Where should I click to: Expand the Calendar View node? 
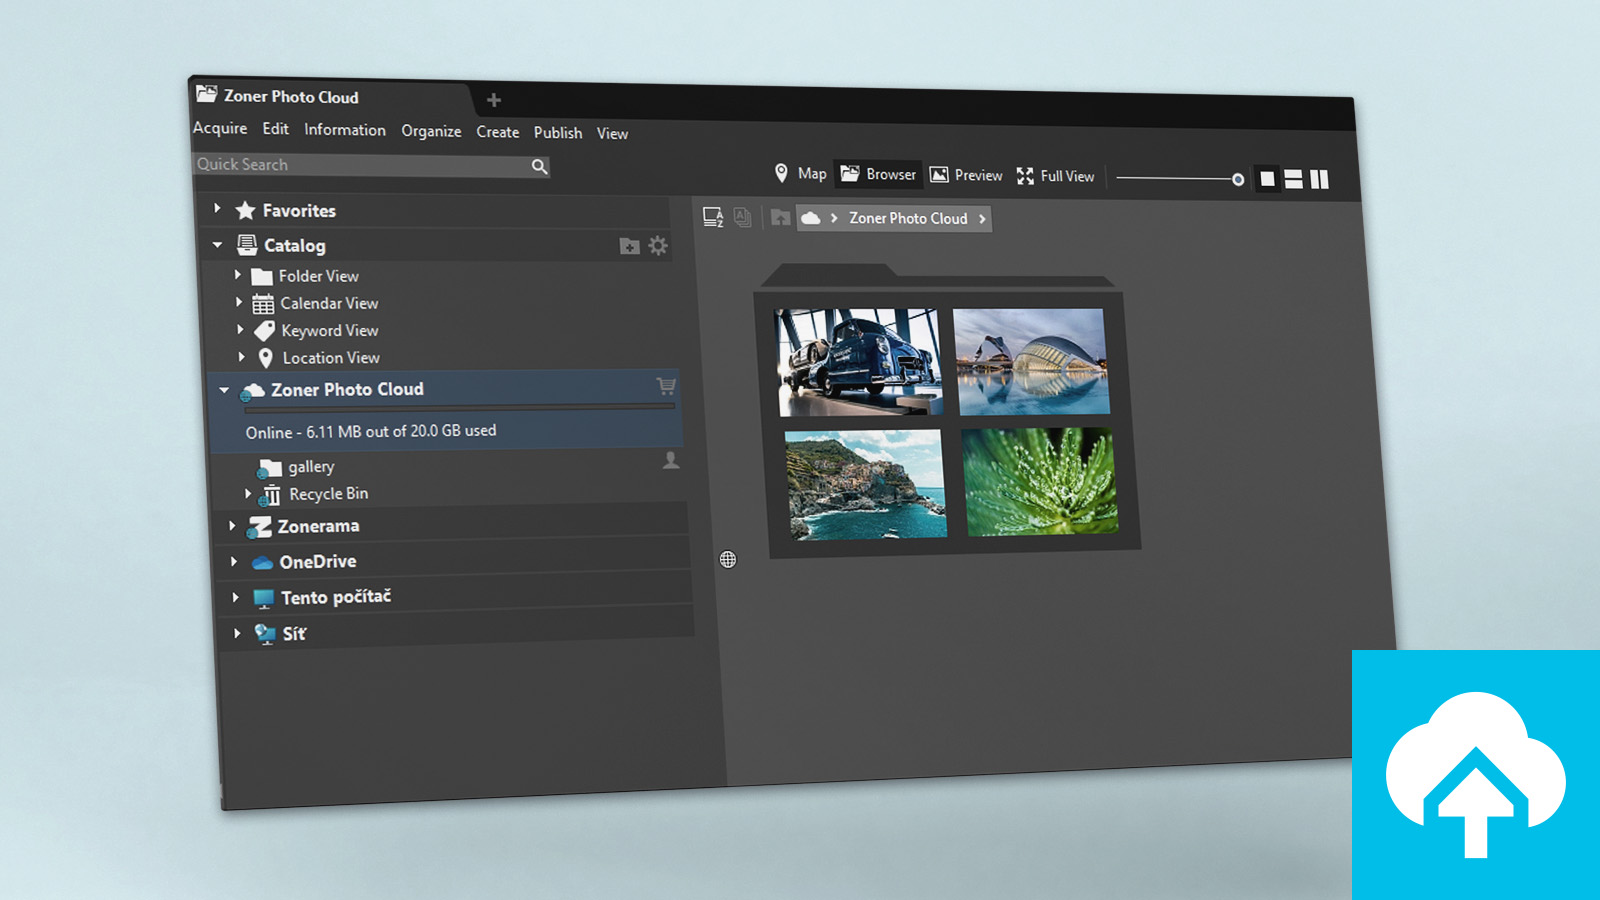point(239,302)
